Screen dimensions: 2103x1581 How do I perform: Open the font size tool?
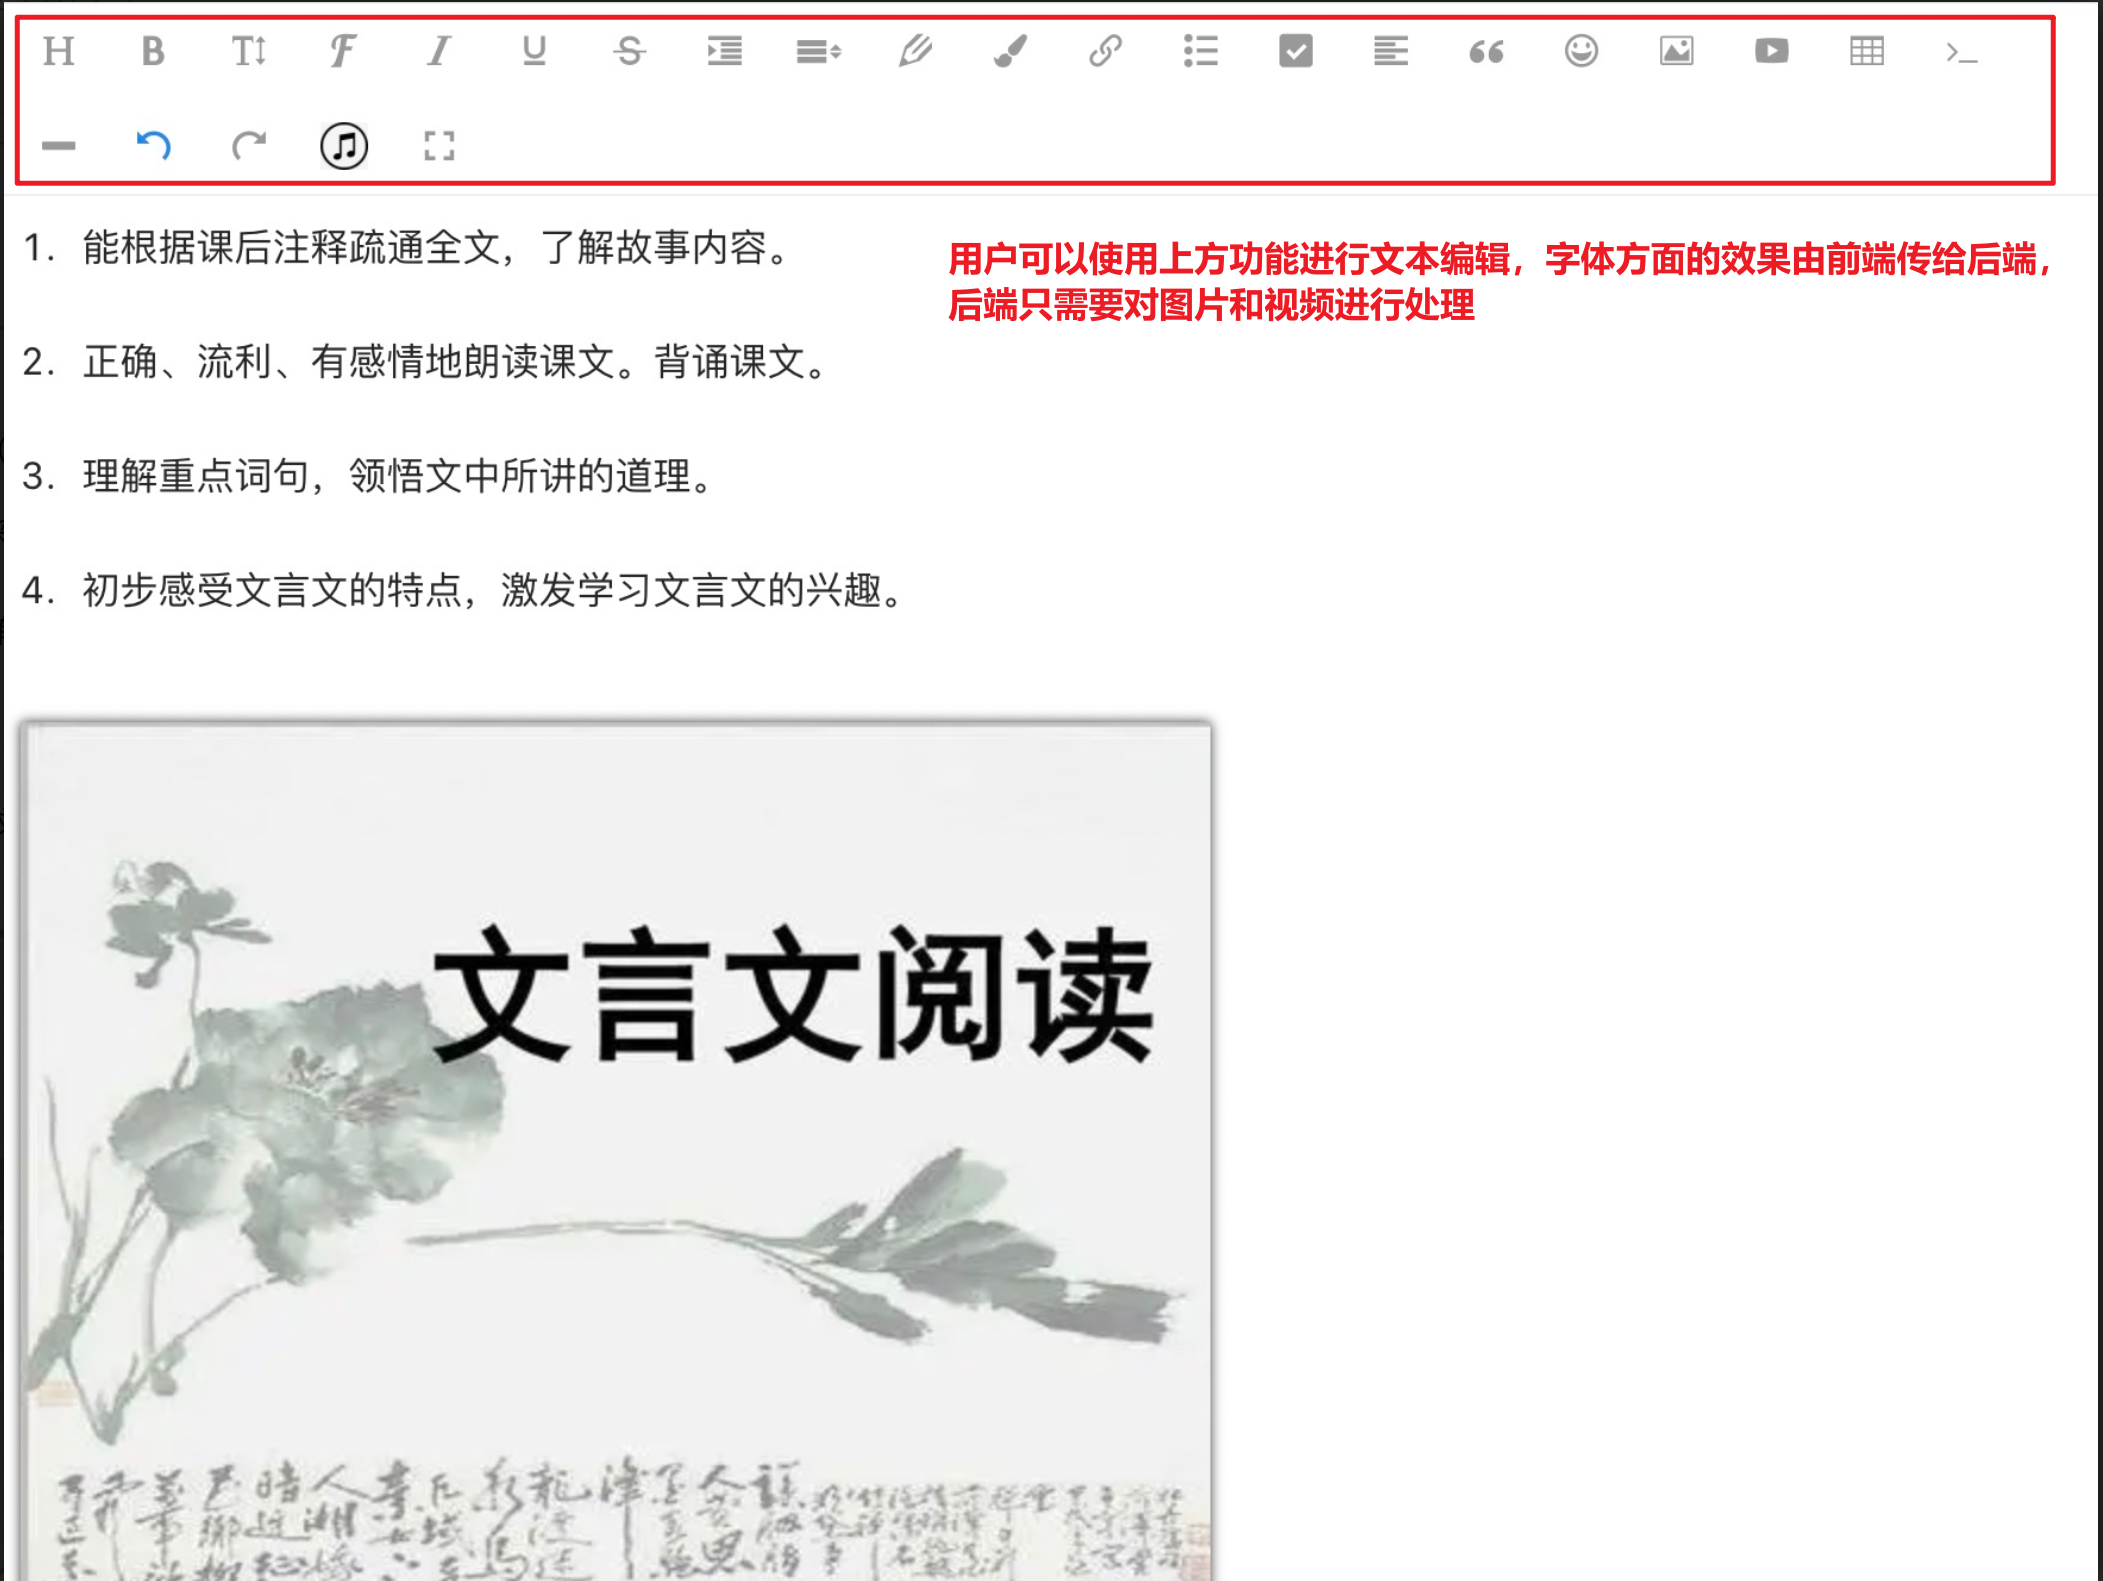[x=249, y=51]
